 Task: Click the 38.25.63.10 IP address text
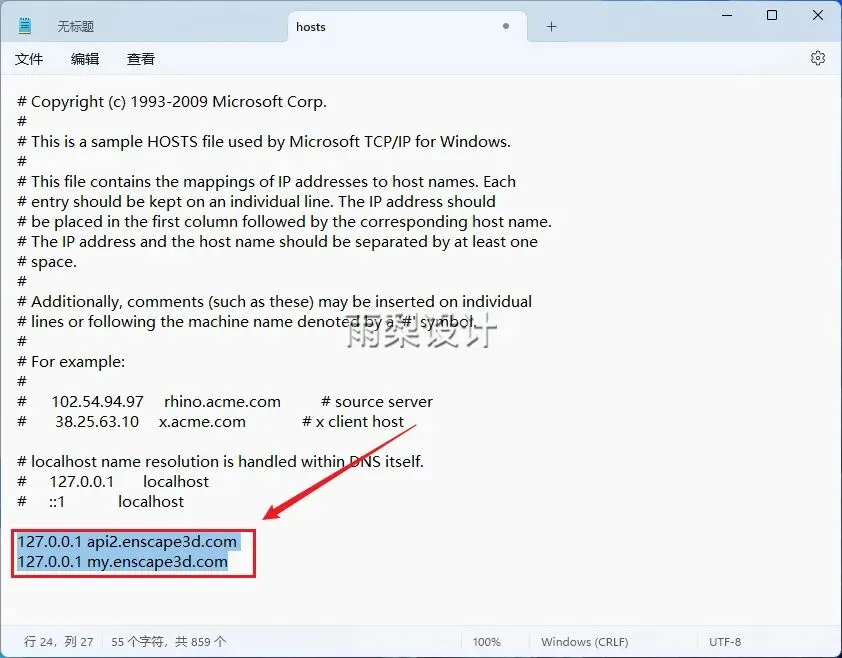pyautogui.click(x=97, y=422)
